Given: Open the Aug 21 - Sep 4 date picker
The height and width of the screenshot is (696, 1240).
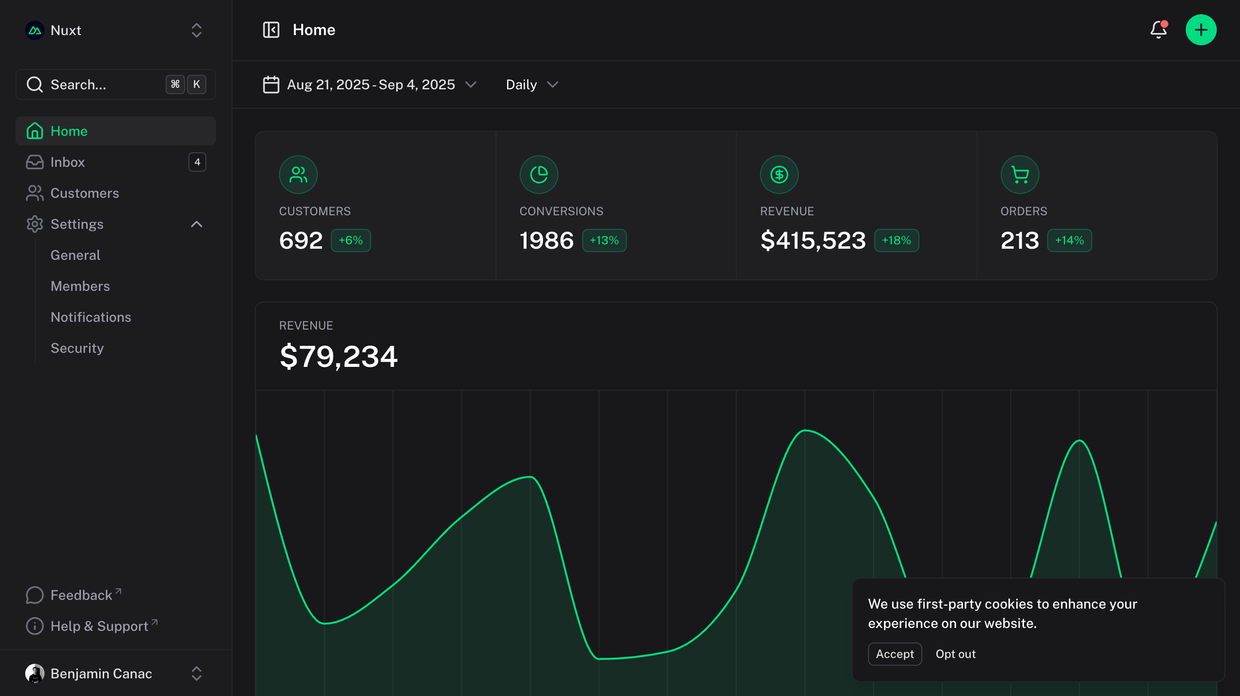Looking at the screenshot, I should tap(369, 85).
